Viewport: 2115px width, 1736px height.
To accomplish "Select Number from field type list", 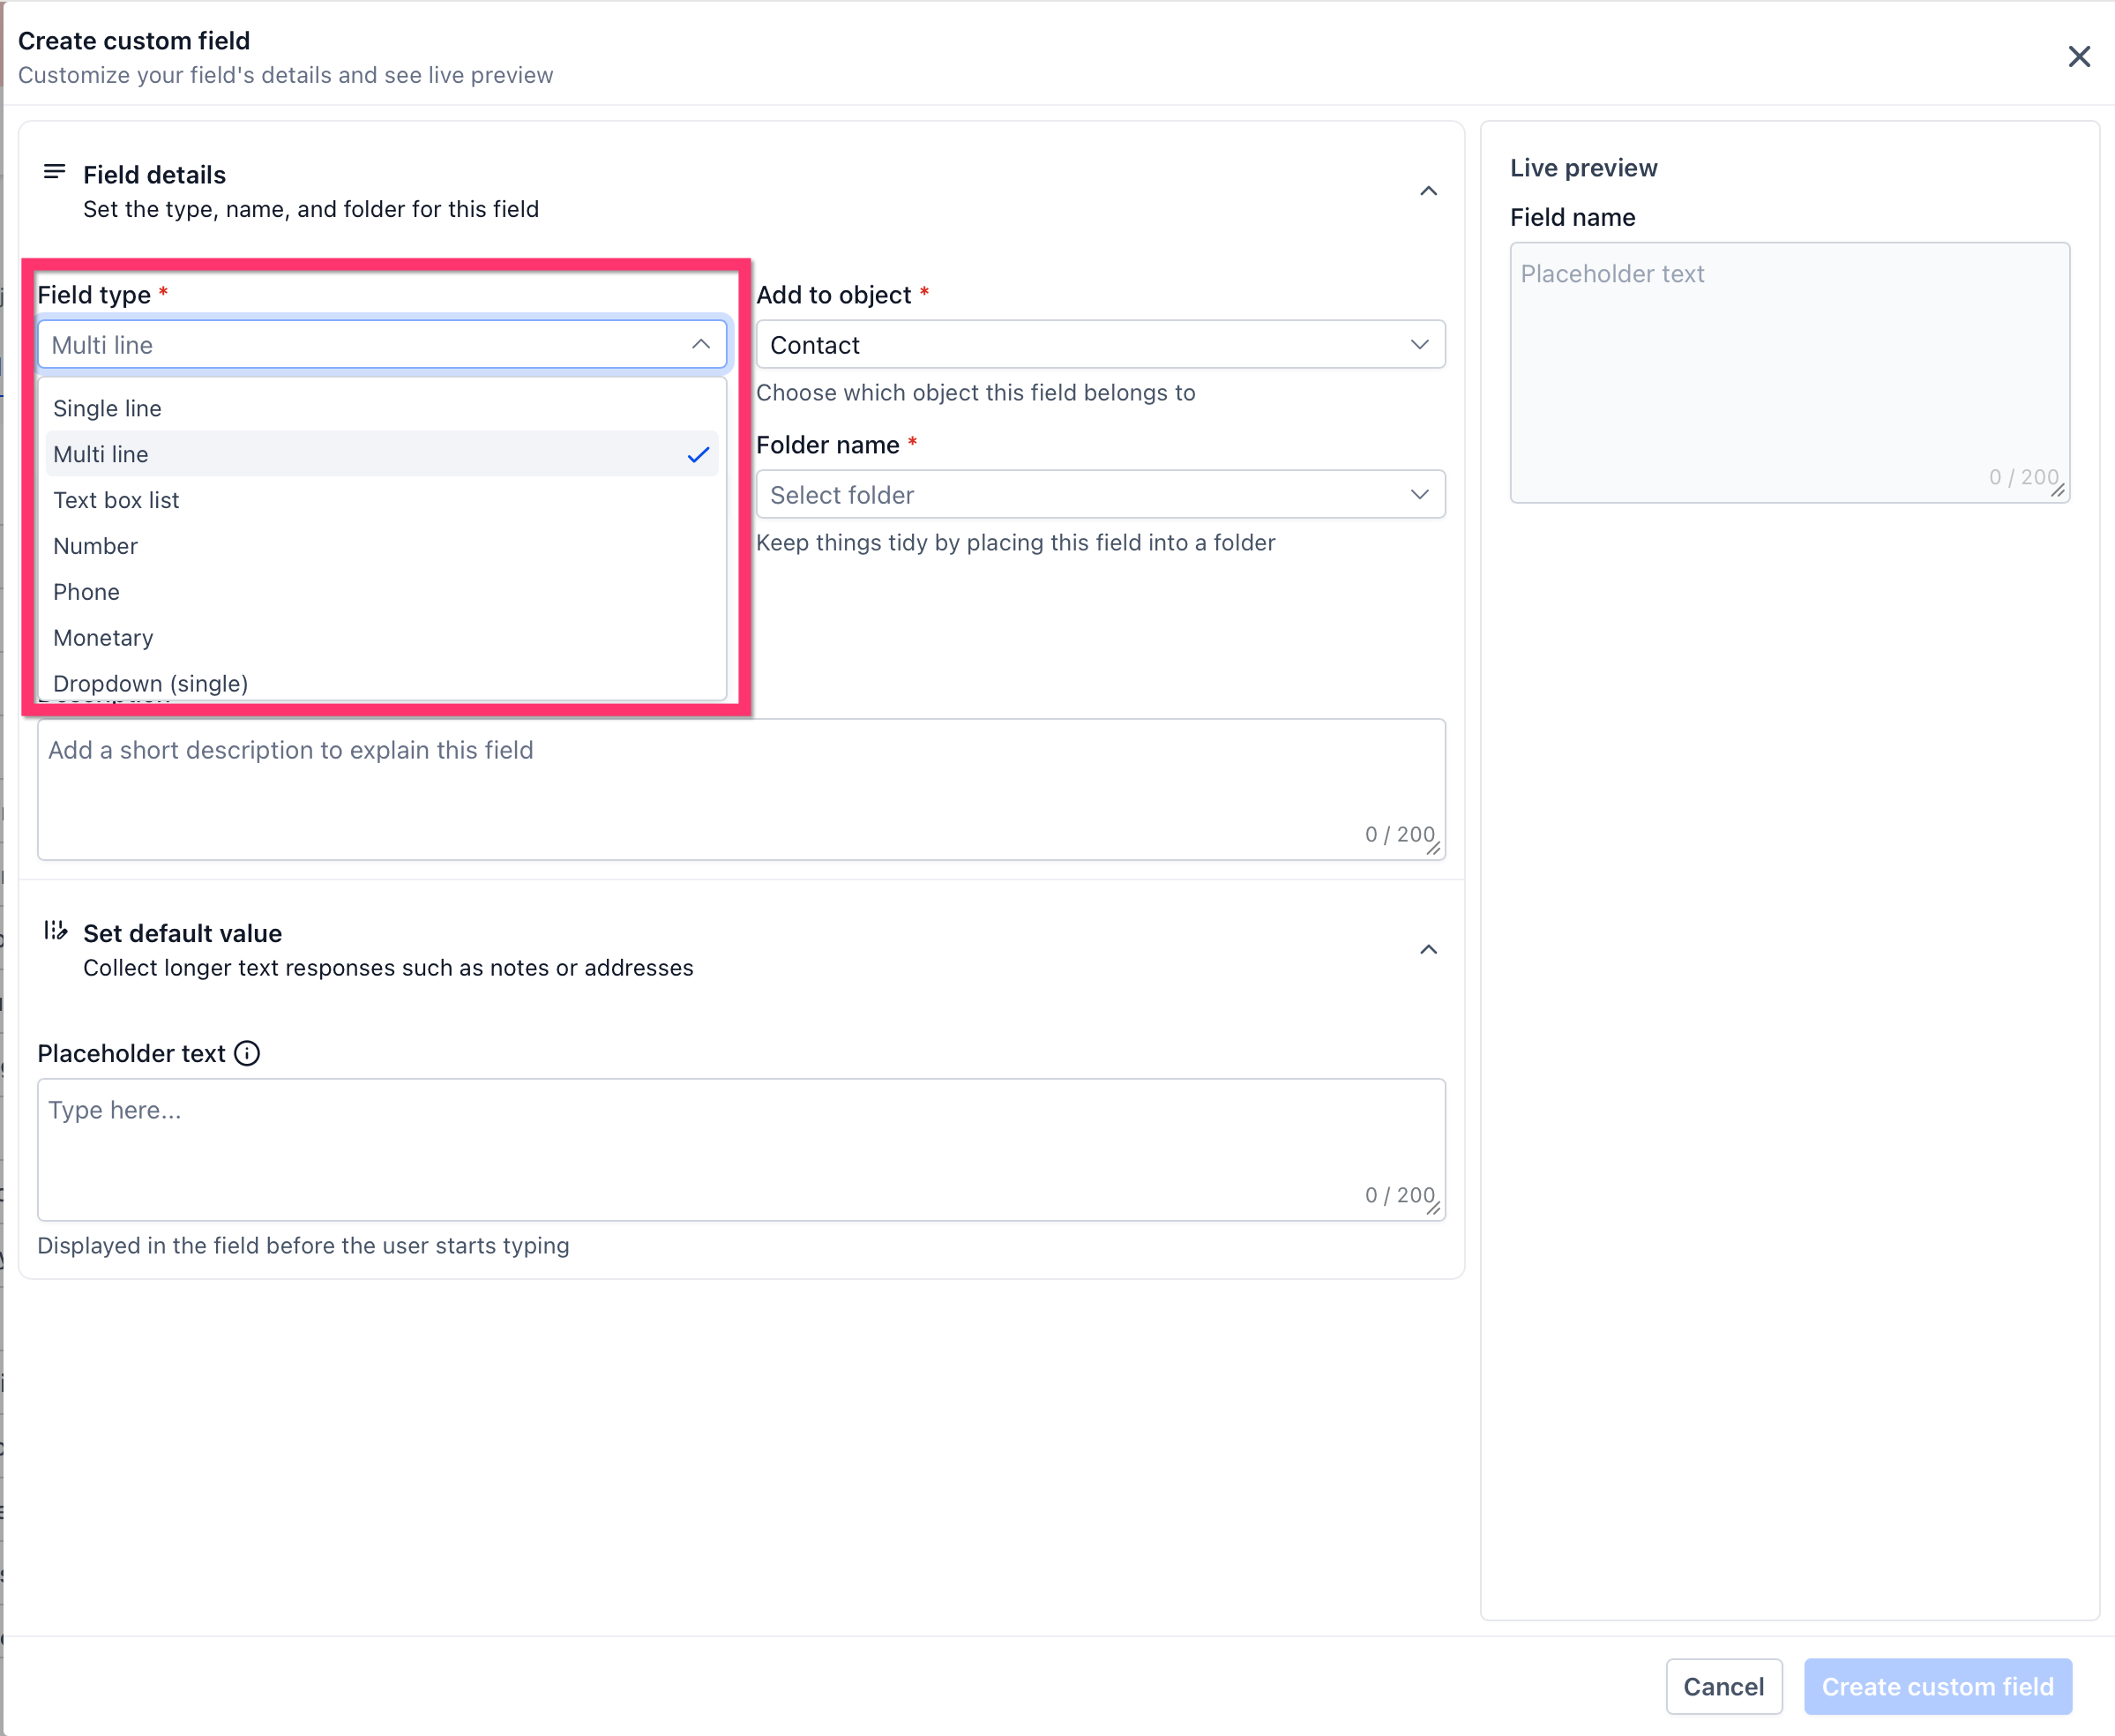I will pos(96,546).
